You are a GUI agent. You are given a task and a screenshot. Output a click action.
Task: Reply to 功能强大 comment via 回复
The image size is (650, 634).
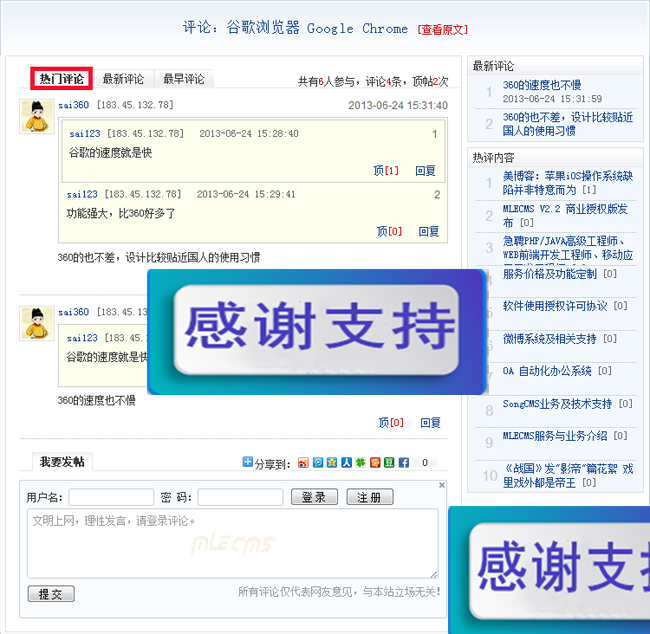429,231
